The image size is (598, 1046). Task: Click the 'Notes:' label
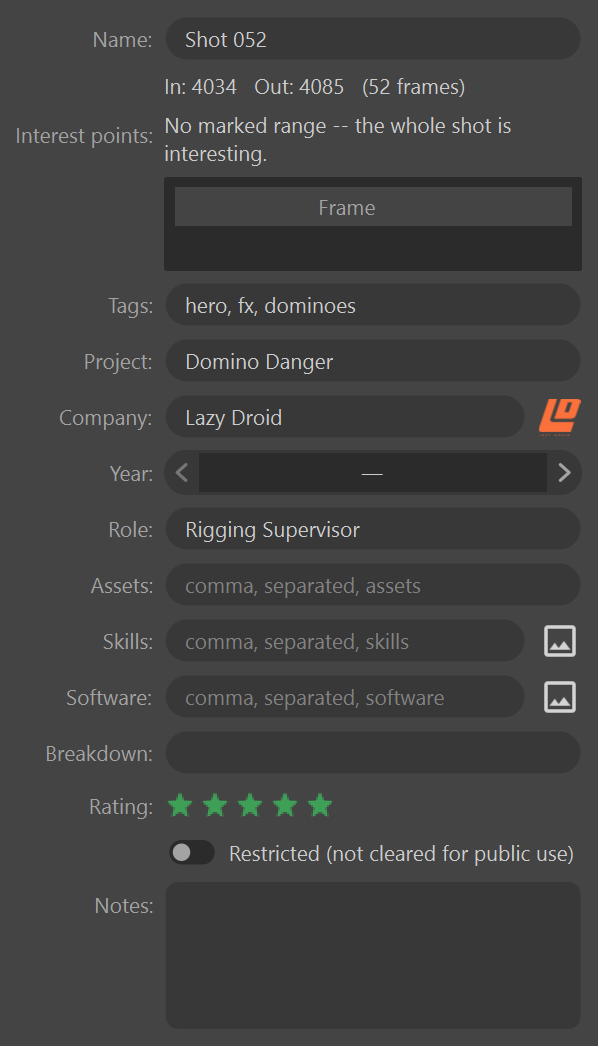click(x=123, y=905)
